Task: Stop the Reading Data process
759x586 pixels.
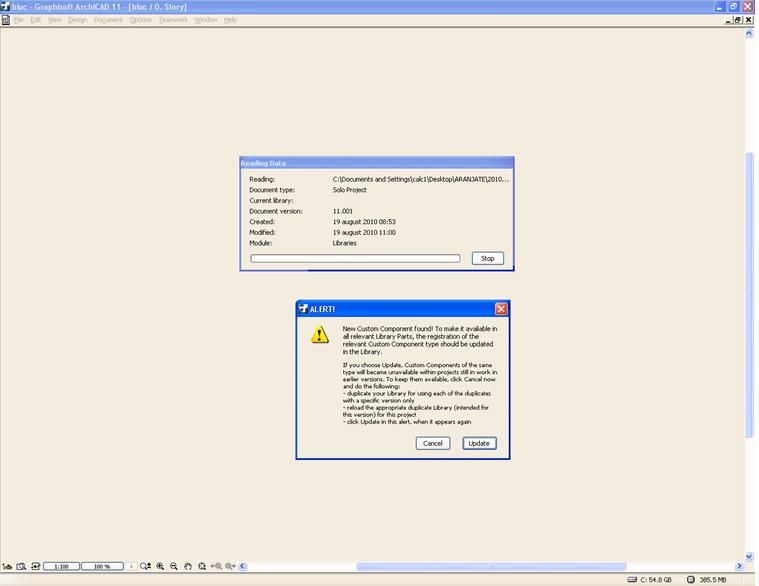Action: [487, 258]
